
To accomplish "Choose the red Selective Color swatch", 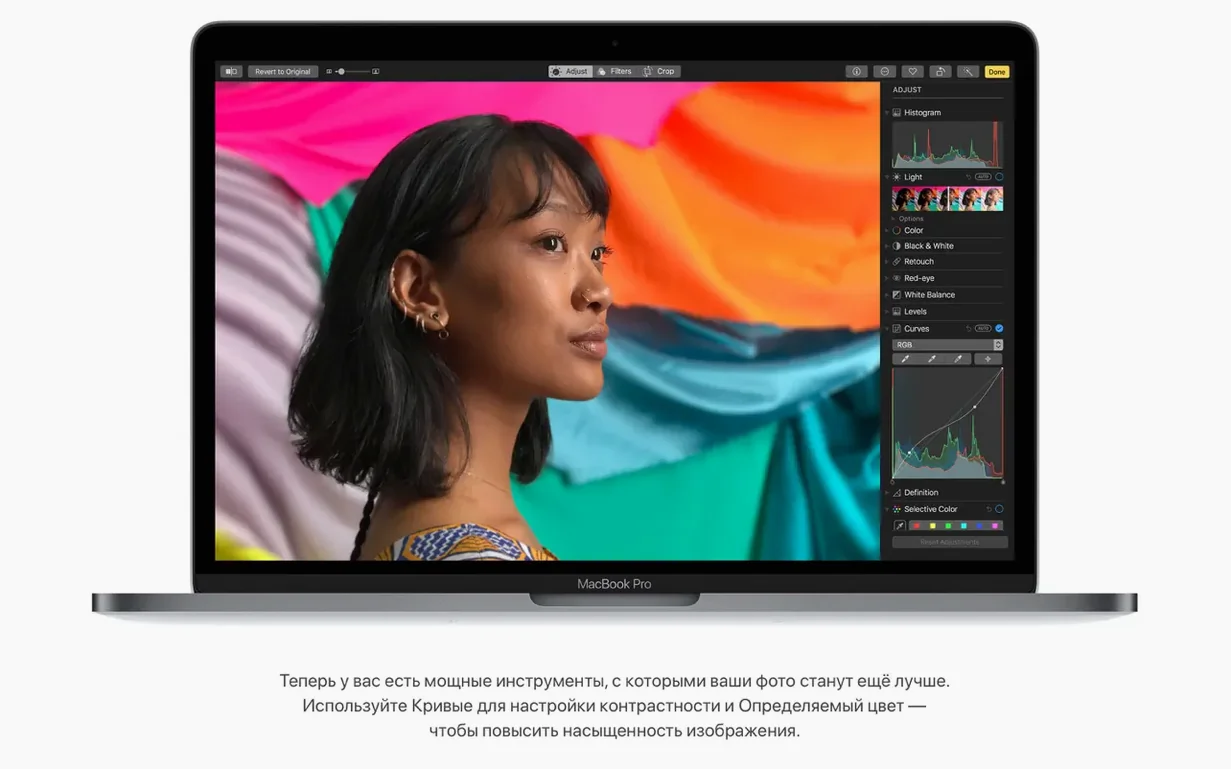I will [917, 526].
